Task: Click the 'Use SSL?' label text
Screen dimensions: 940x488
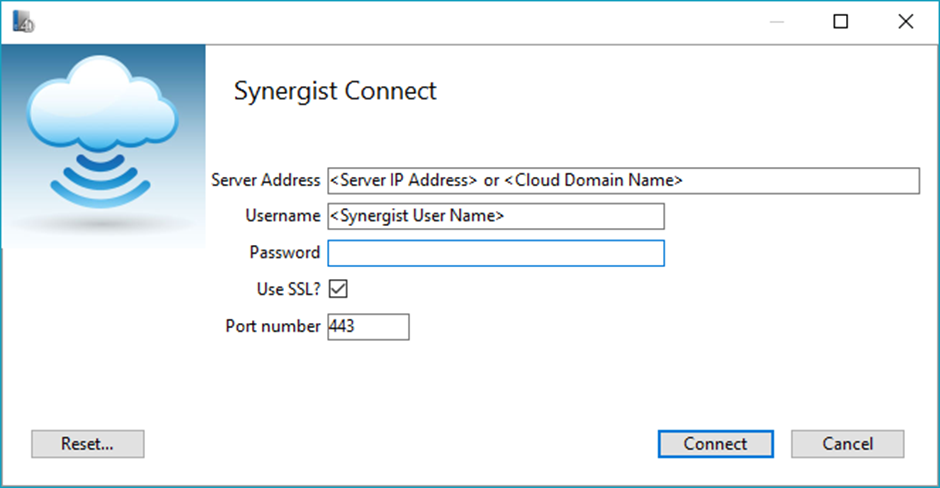Action: [288, 289]
